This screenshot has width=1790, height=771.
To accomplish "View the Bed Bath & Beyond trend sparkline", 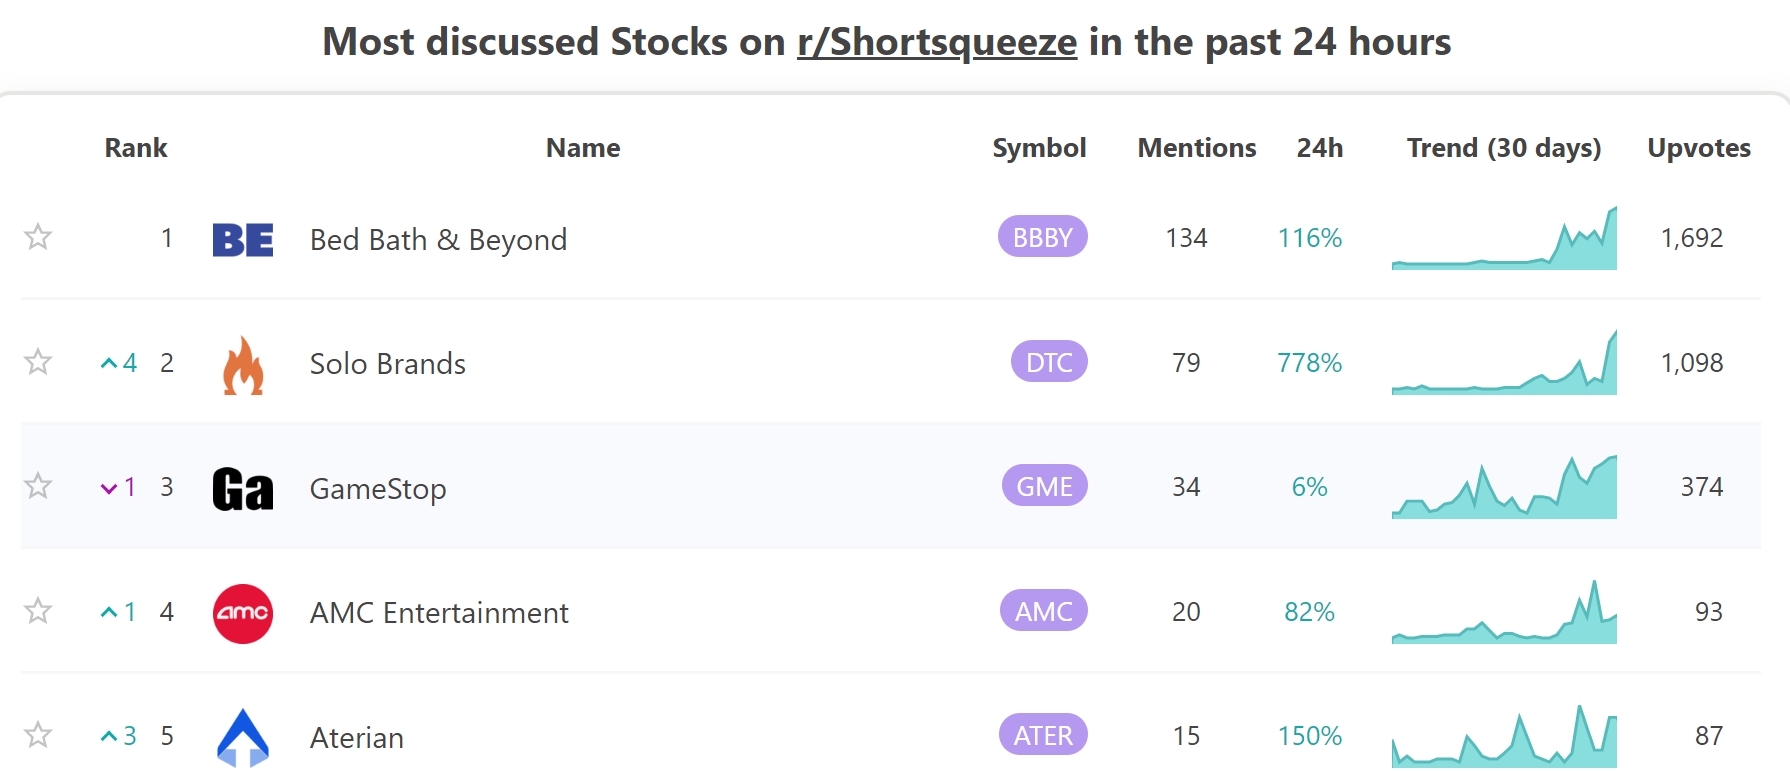I will 1504,240.
